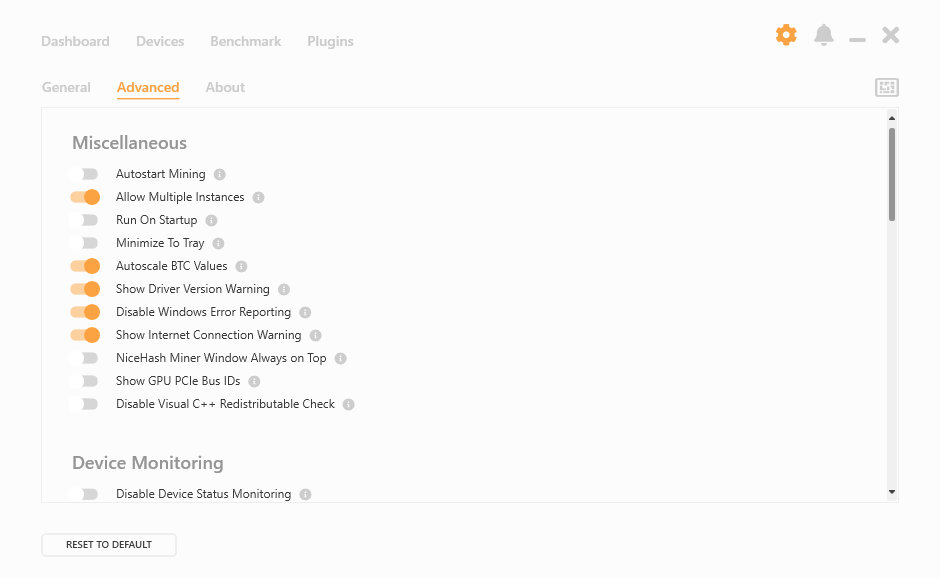Click info icon beside Allow Multiple Instances

pos(258,197)
